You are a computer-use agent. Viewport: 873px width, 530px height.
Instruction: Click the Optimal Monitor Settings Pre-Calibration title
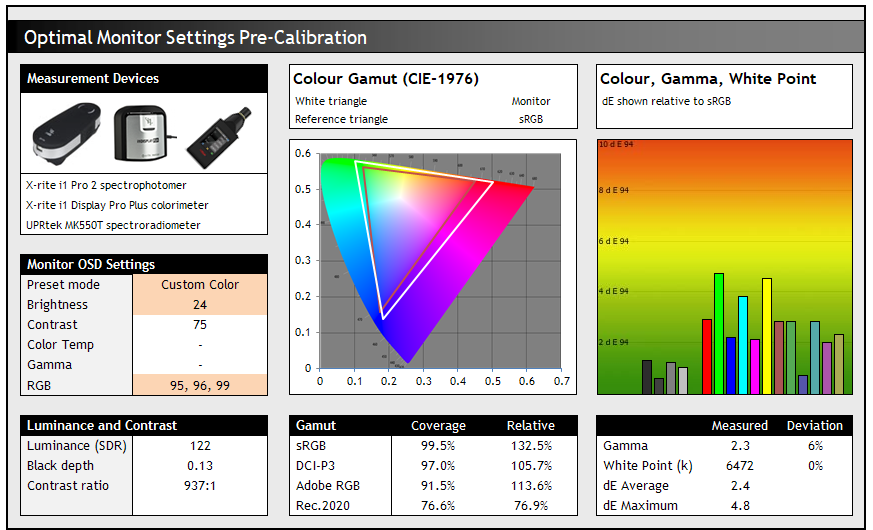[195, 38]
